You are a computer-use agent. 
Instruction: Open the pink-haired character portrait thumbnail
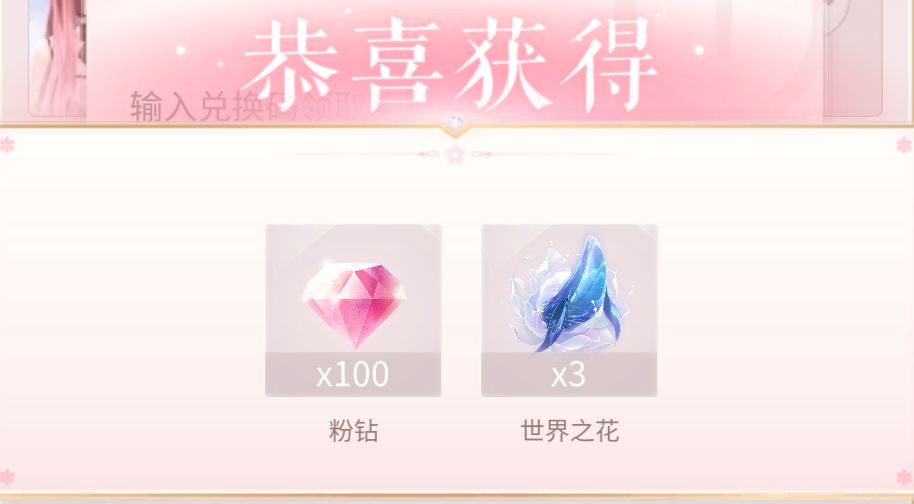click(57, 58)
